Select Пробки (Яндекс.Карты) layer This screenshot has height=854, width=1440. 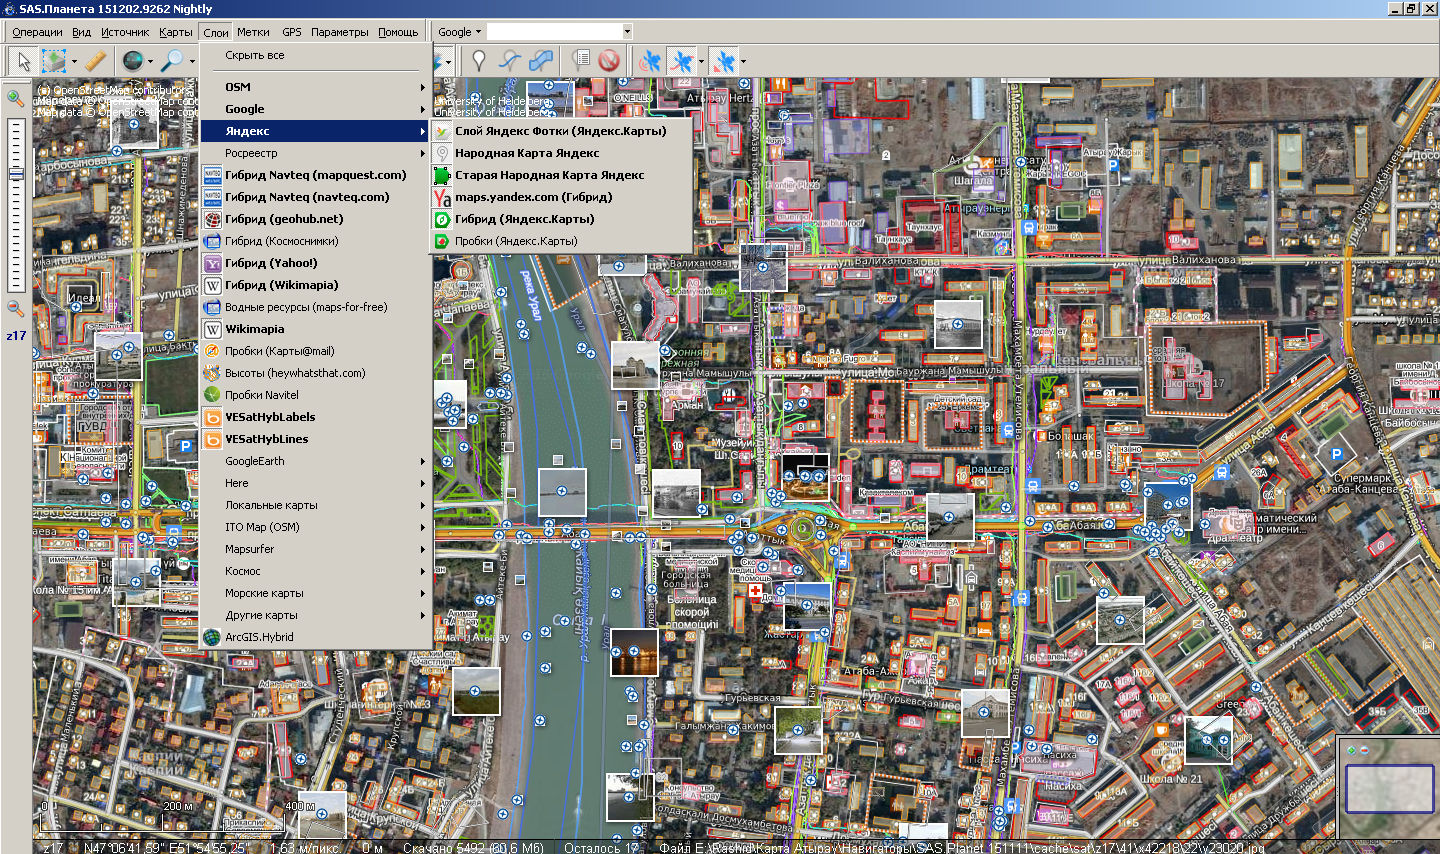(561, 241)
